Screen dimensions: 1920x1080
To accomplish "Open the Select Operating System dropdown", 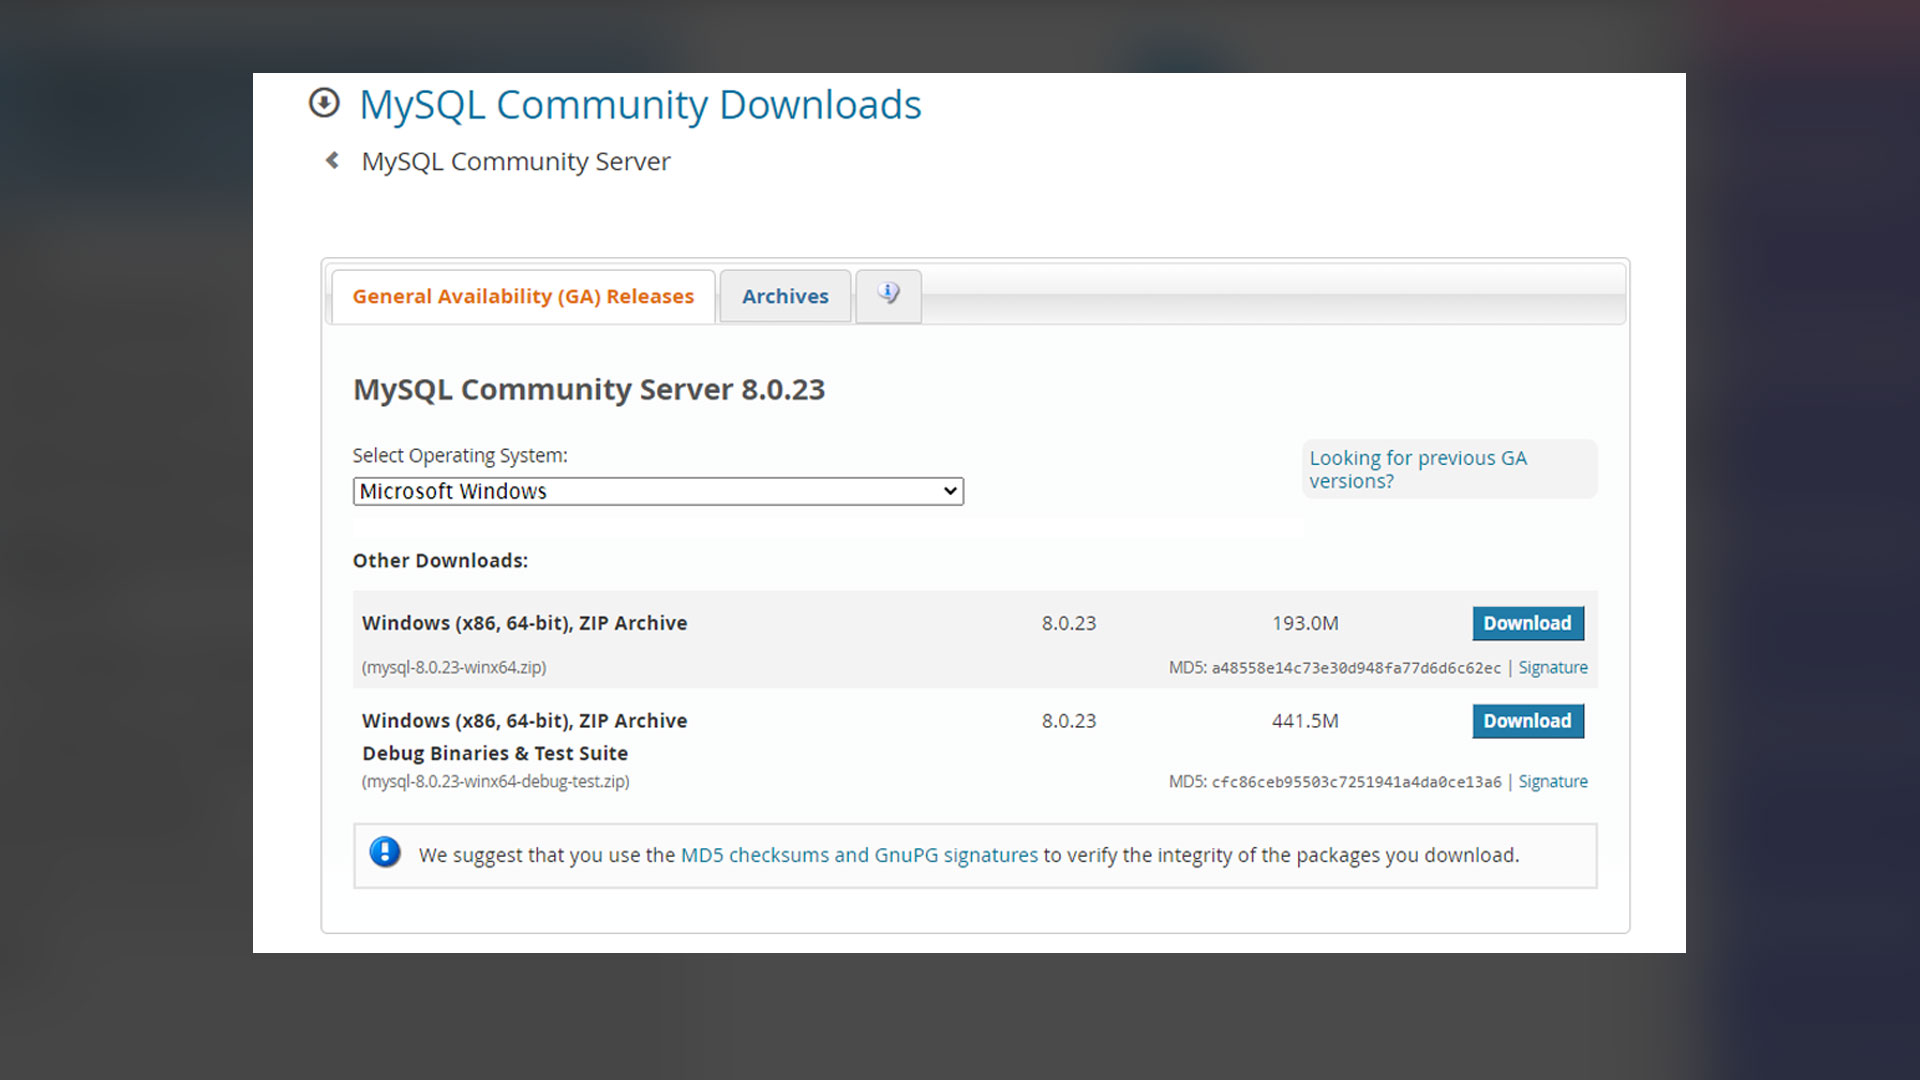I will click(x=658, y=491).
